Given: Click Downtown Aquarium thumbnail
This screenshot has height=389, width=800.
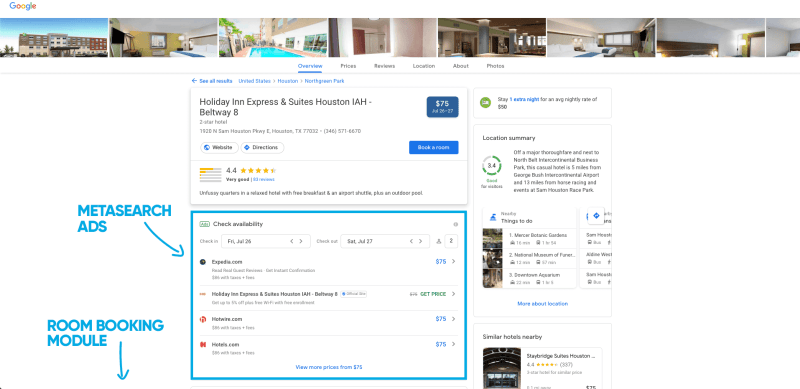Looking at the screenshot, I should 492,278.
